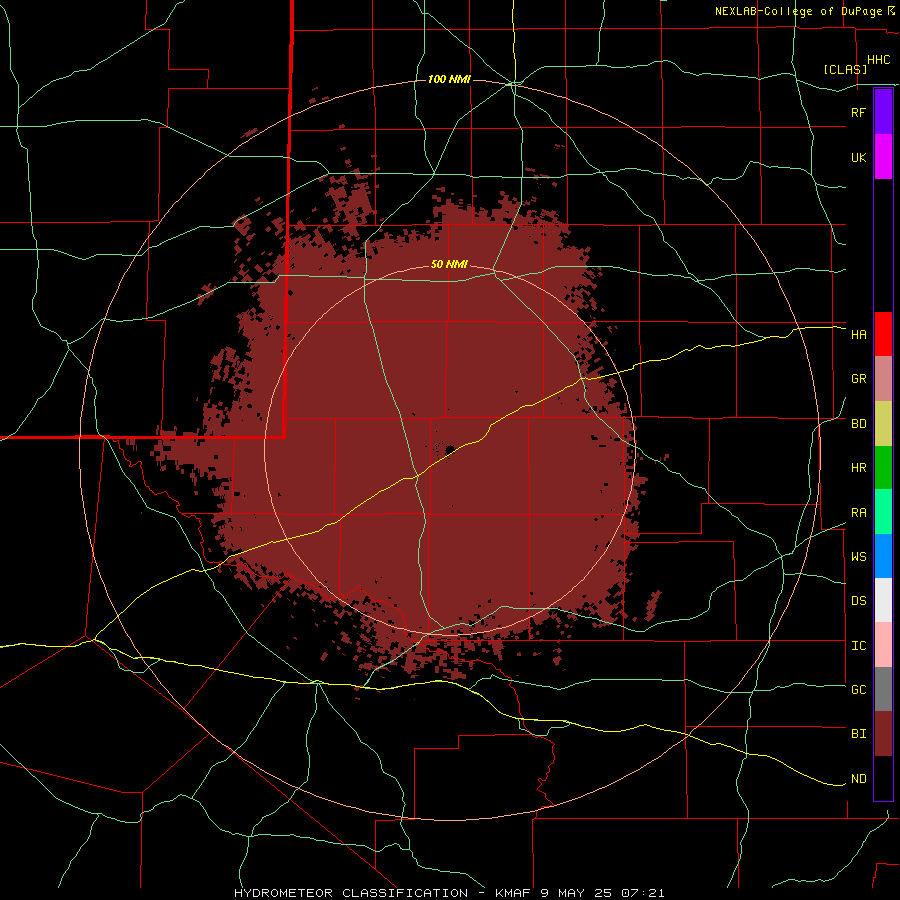Pick the blue WS legend color
Image resolution: width=900 pixels, height=900 pixels.
[x=883, y=556]
